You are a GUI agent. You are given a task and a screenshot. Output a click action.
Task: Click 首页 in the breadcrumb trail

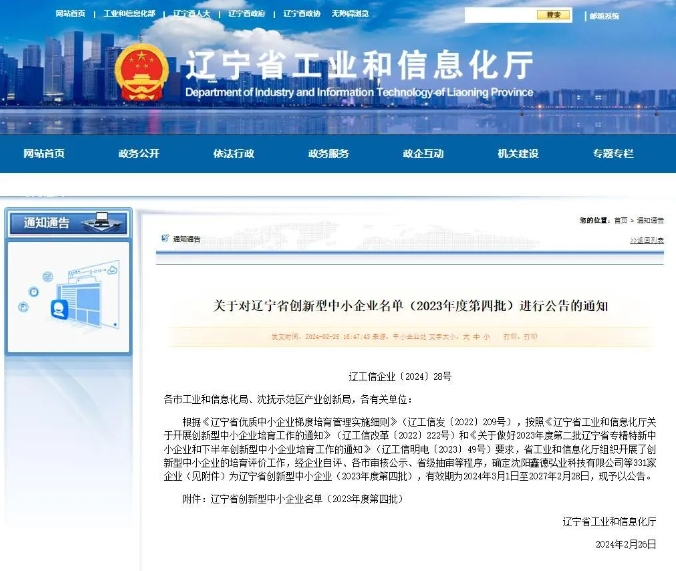coord(621,220)
